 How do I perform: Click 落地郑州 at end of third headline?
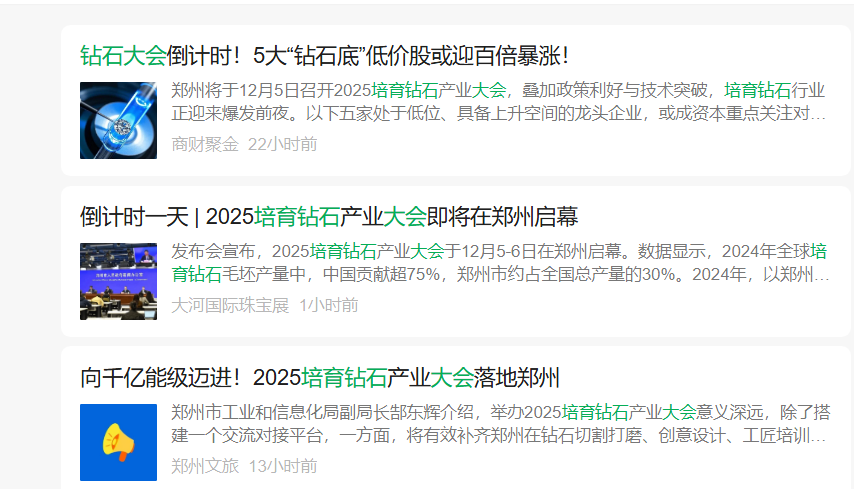coord(517,378)
